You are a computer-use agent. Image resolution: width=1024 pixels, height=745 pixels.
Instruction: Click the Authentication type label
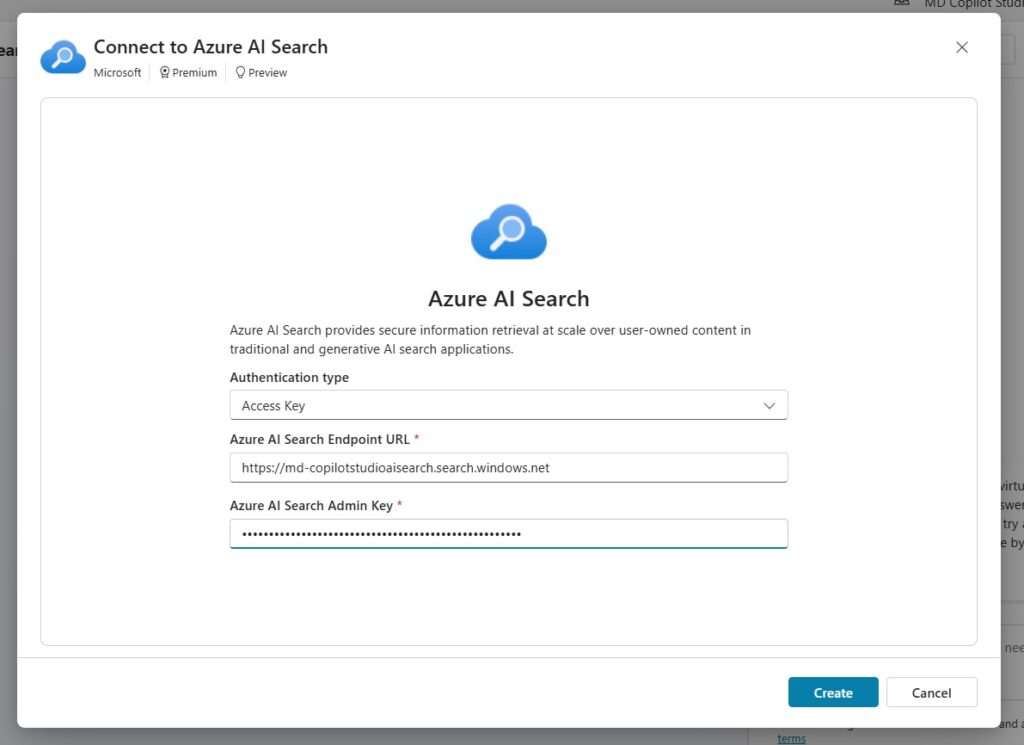point(289,377)
